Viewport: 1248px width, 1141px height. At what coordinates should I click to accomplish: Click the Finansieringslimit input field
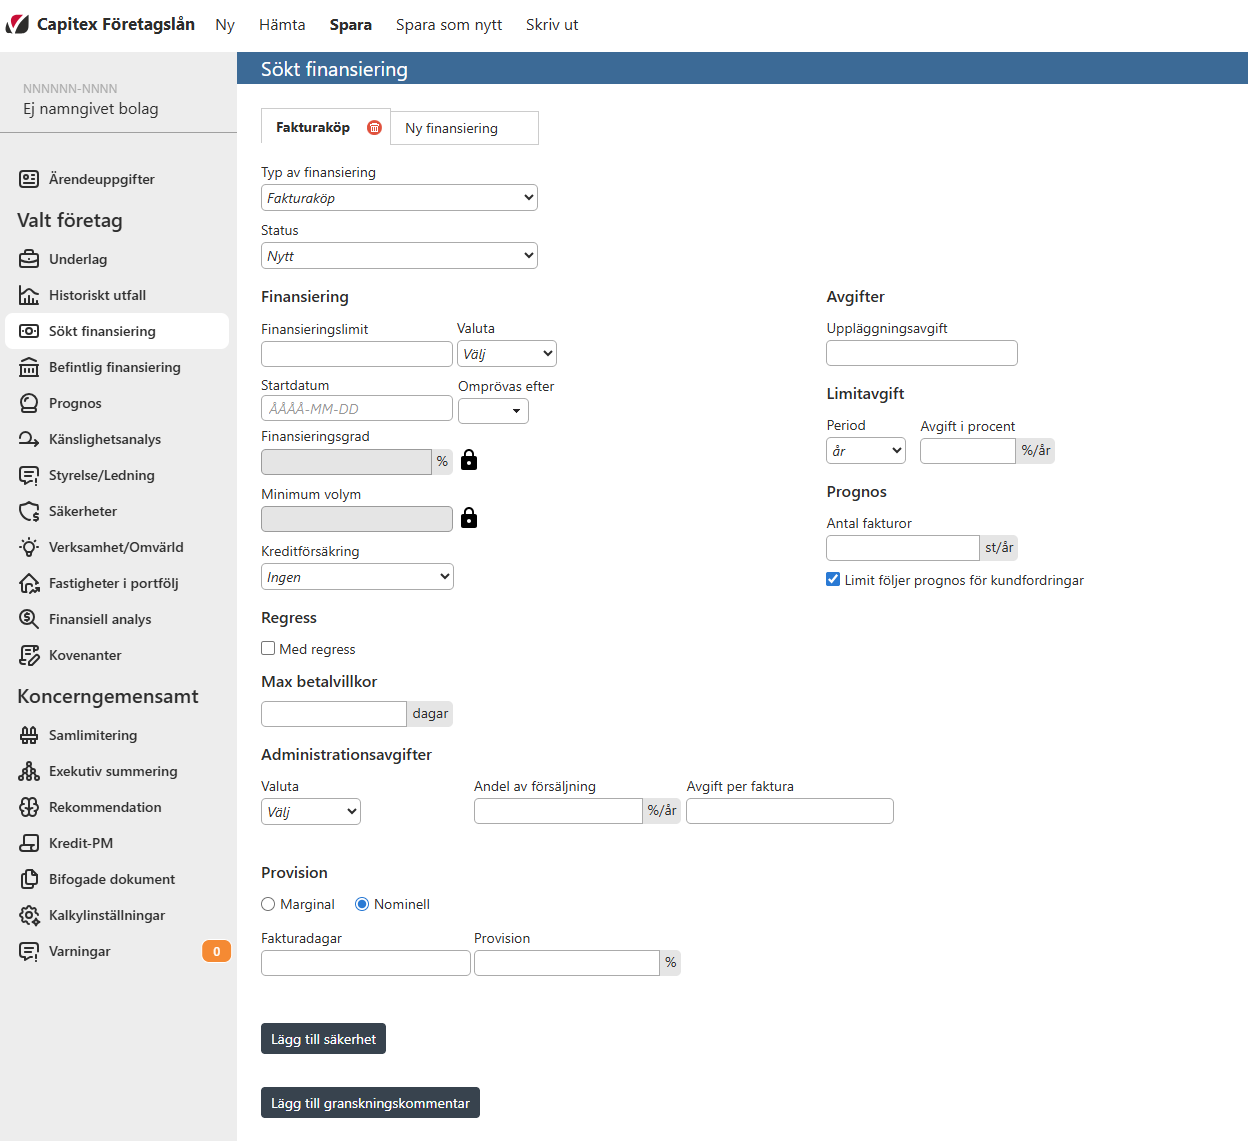click(357, 354)
